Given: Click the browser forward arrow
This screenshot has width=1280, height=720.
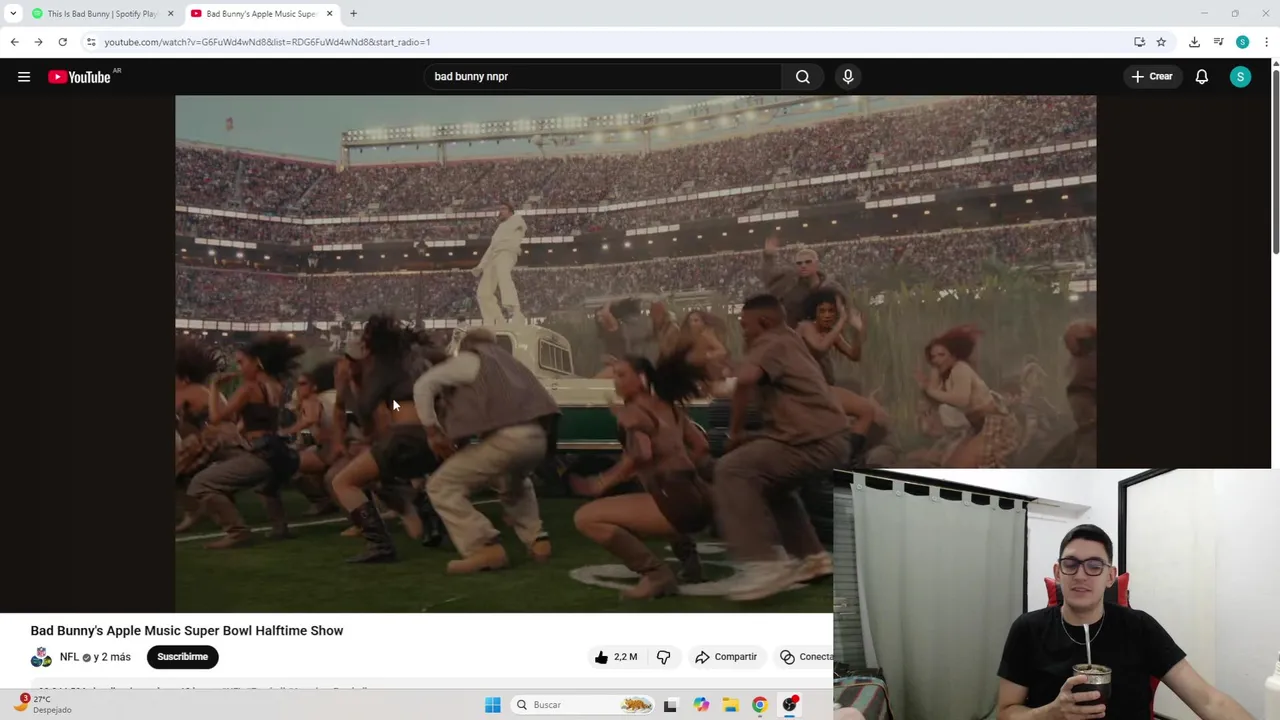Looking at the screenshot, I should coord(38,42).
